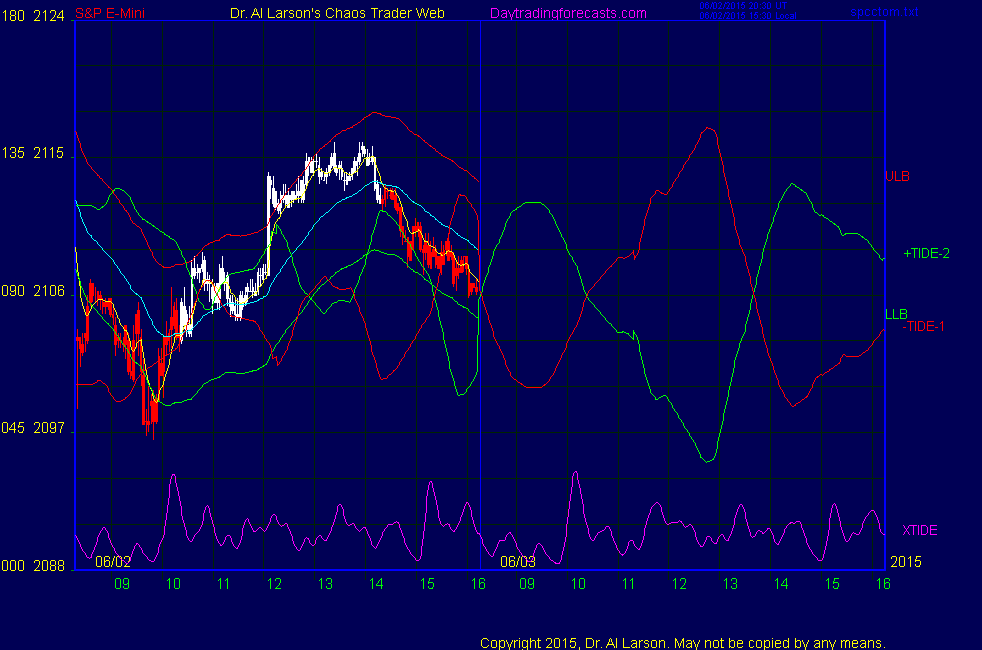Click "Dr. Al Larson's Chaos Trader Web" heading
This screenshot has width=982, height=650.
pyautogui.click(x=337, y=13)
